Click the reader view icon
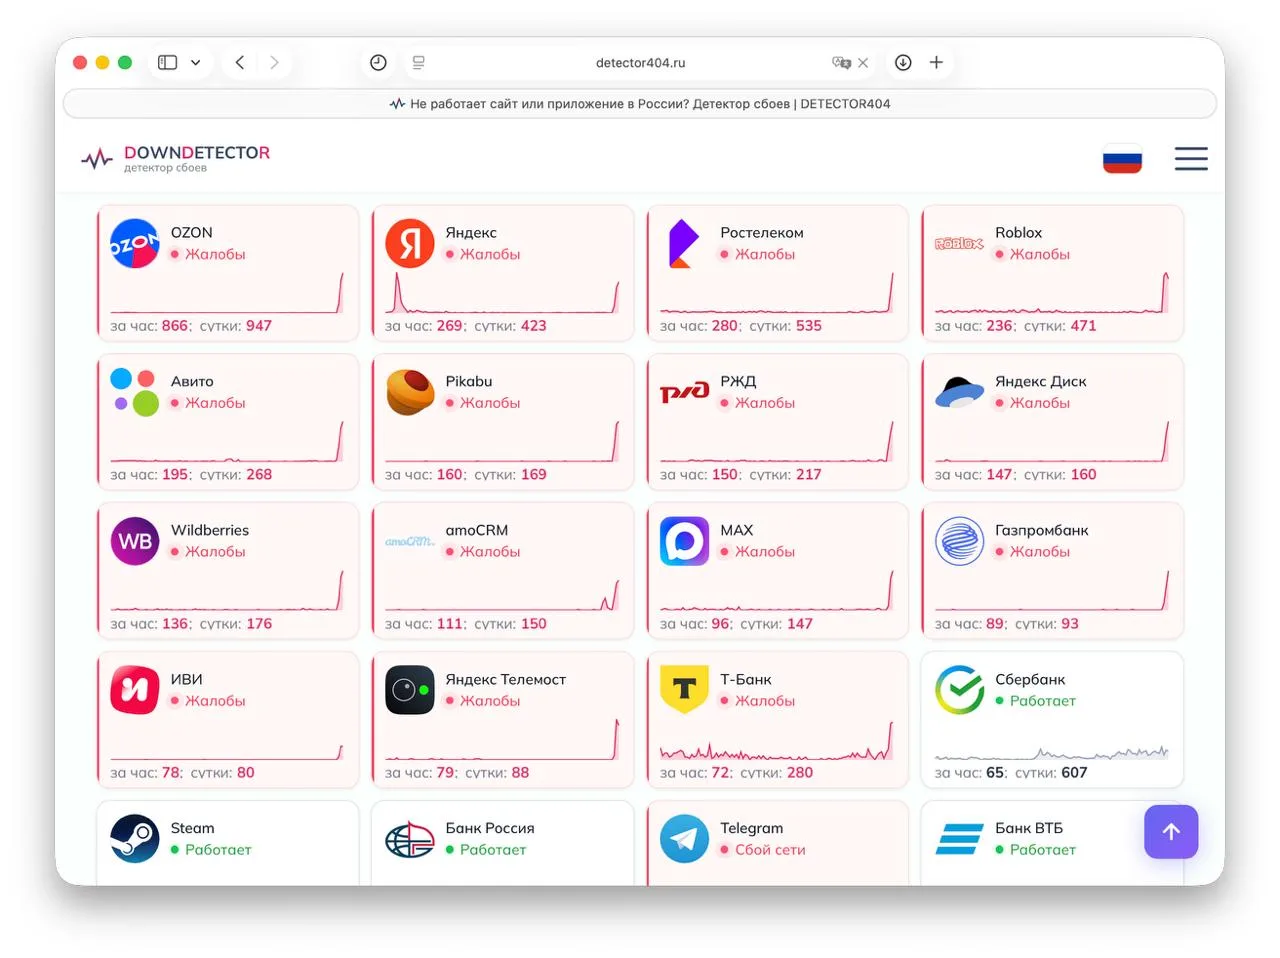Screen dimensions: 1280x958 point(419,62)
